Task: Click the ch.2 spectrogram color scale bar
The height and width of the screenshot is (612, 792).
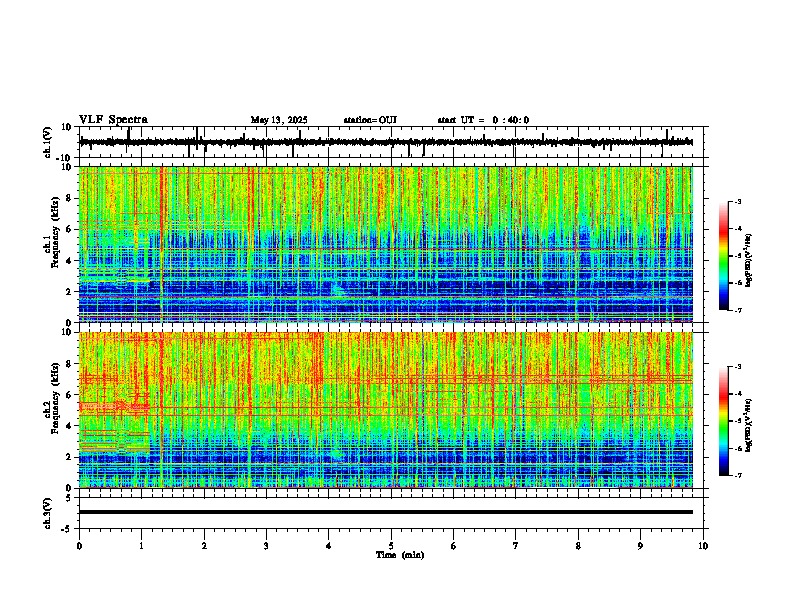Action: (723, 421)
